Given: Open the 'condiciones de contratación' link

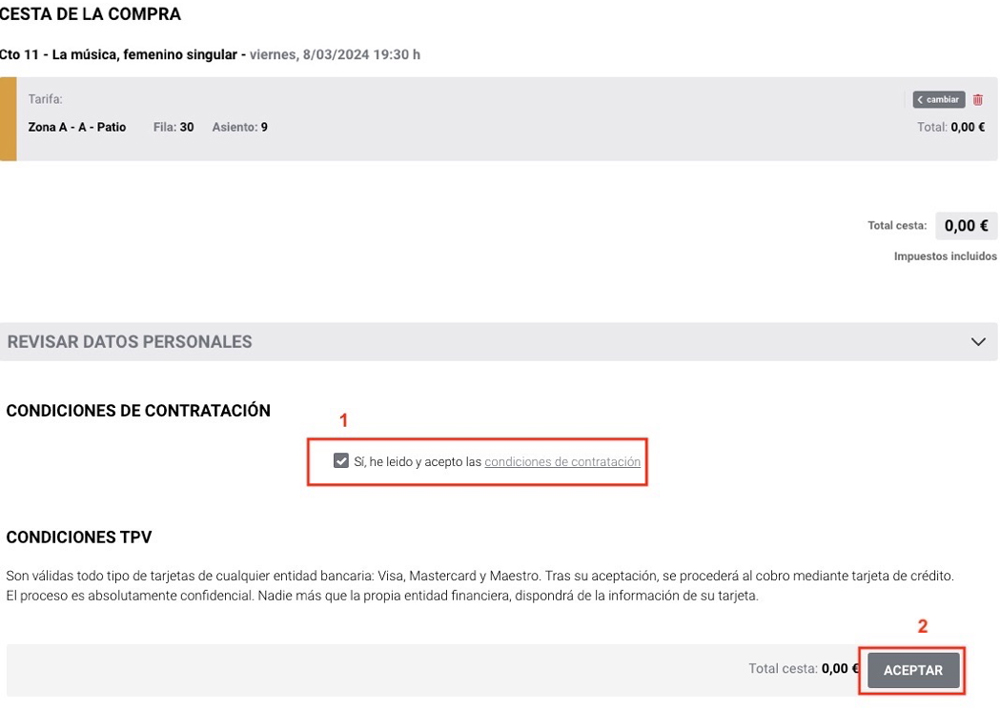Looking at the screenshot, I should click(562, 461).
